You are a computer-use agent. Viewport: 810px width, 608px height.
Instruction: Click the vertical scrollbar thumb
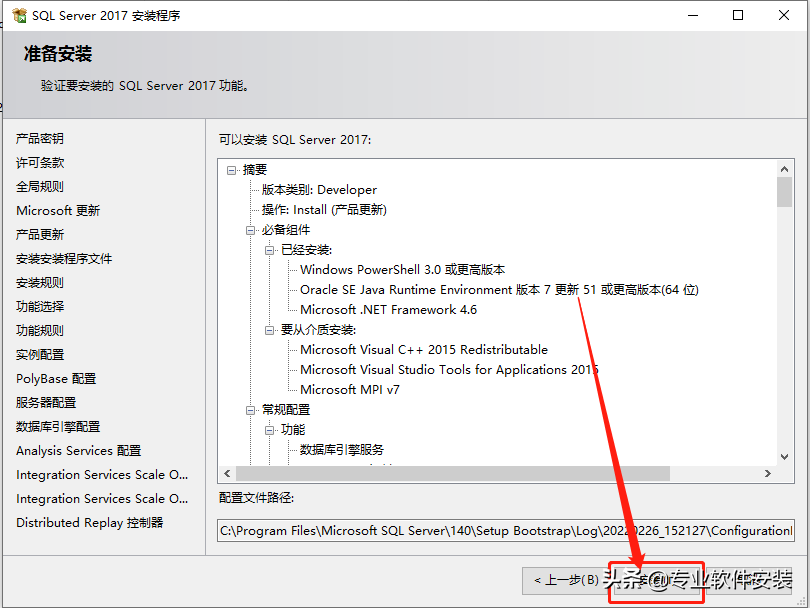(784, 192)
